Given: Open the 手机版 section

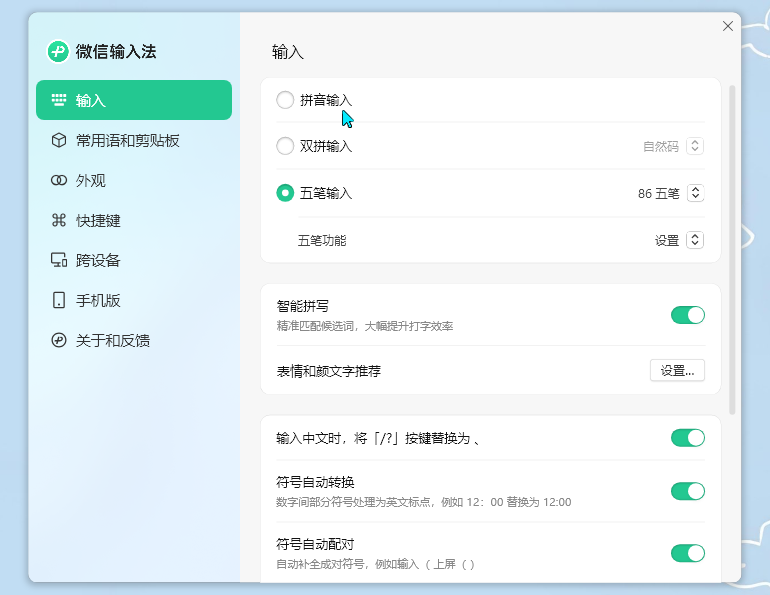Looking at the screenshot, I should point(134,300).
